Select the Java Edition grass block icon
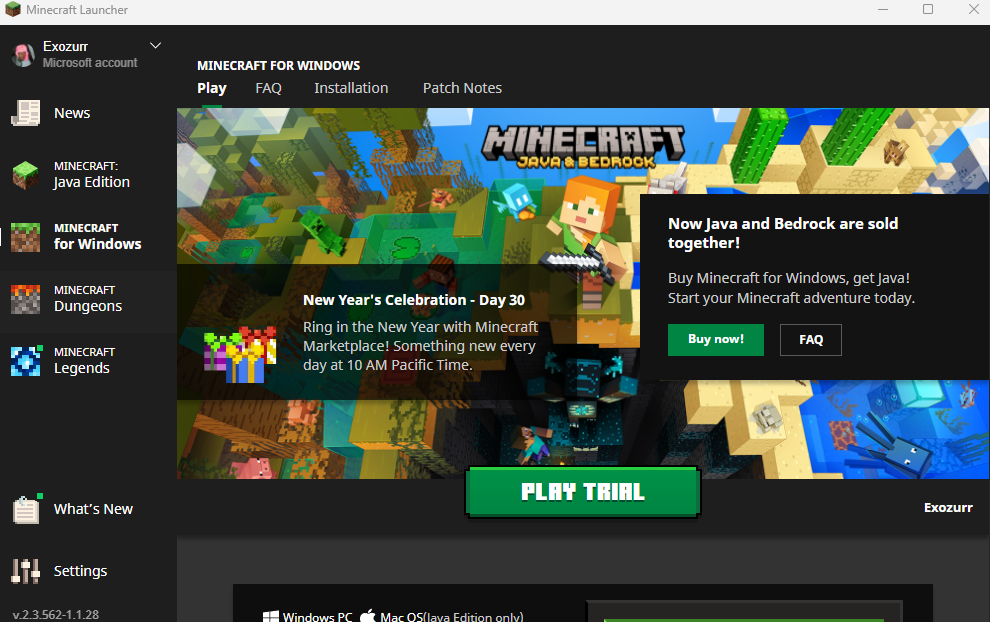The height and width of the screenshot is (622, 990). click(26, 175)
